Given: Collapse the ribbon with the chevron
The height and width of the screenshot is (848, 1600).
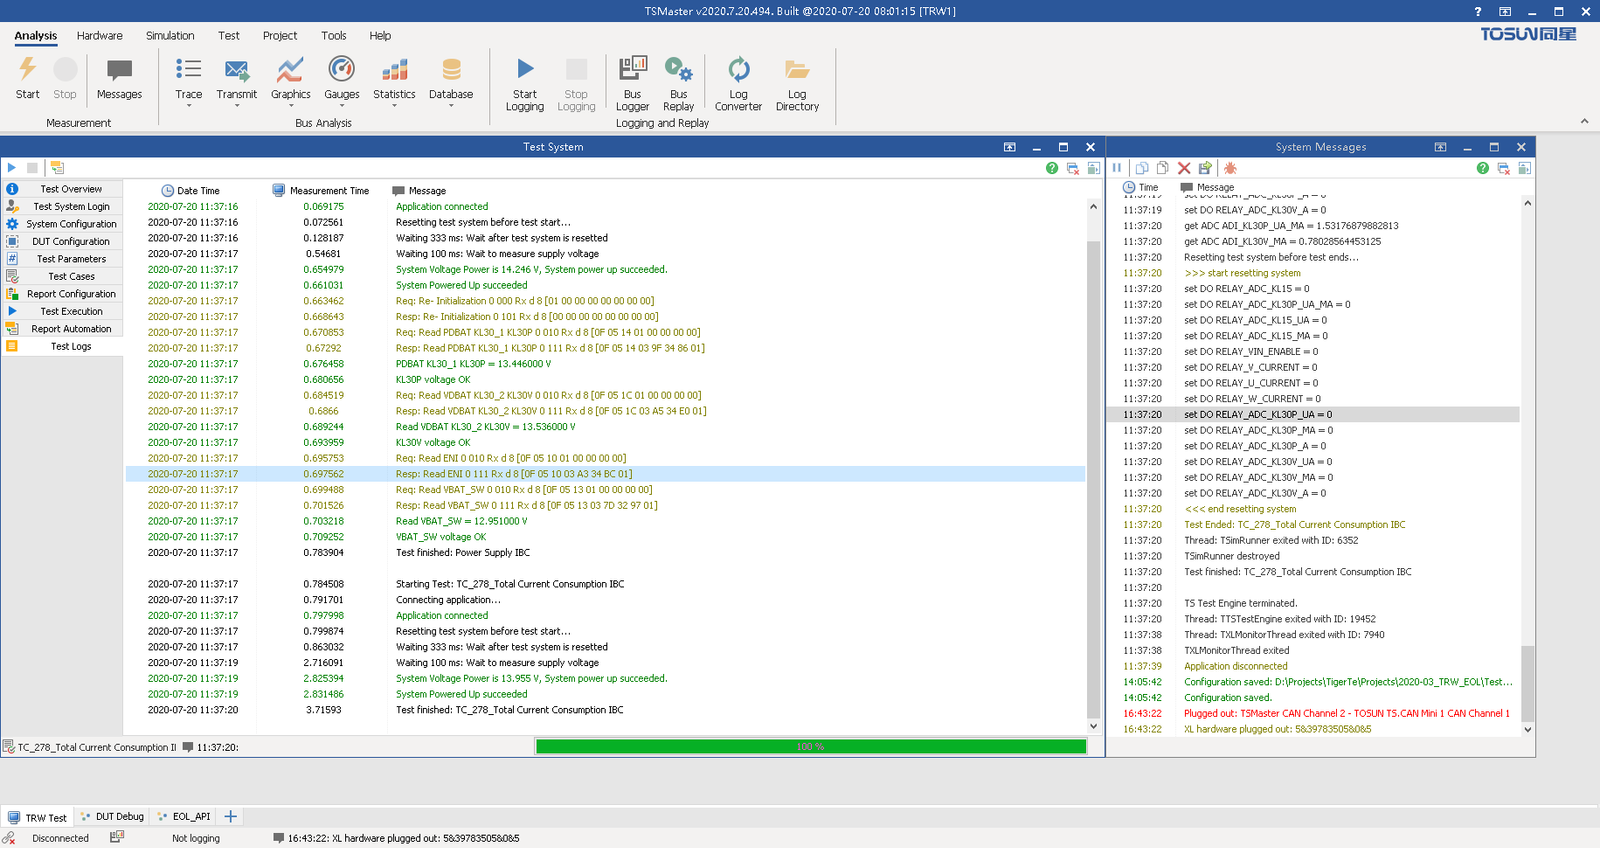Looking at the screenshot, I should 1584,121.
